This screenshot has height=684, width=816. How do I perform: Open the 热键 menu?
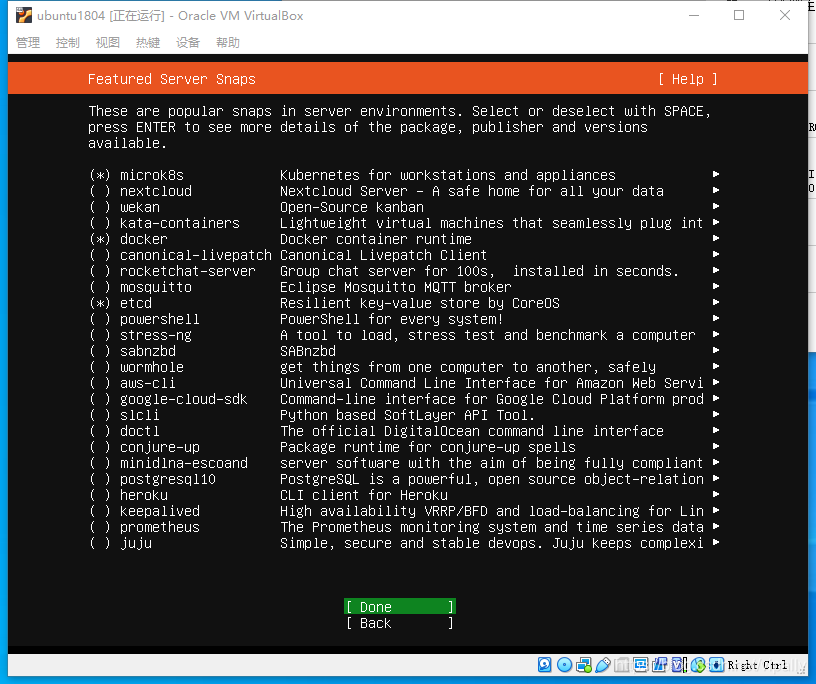tap(148, 43)
